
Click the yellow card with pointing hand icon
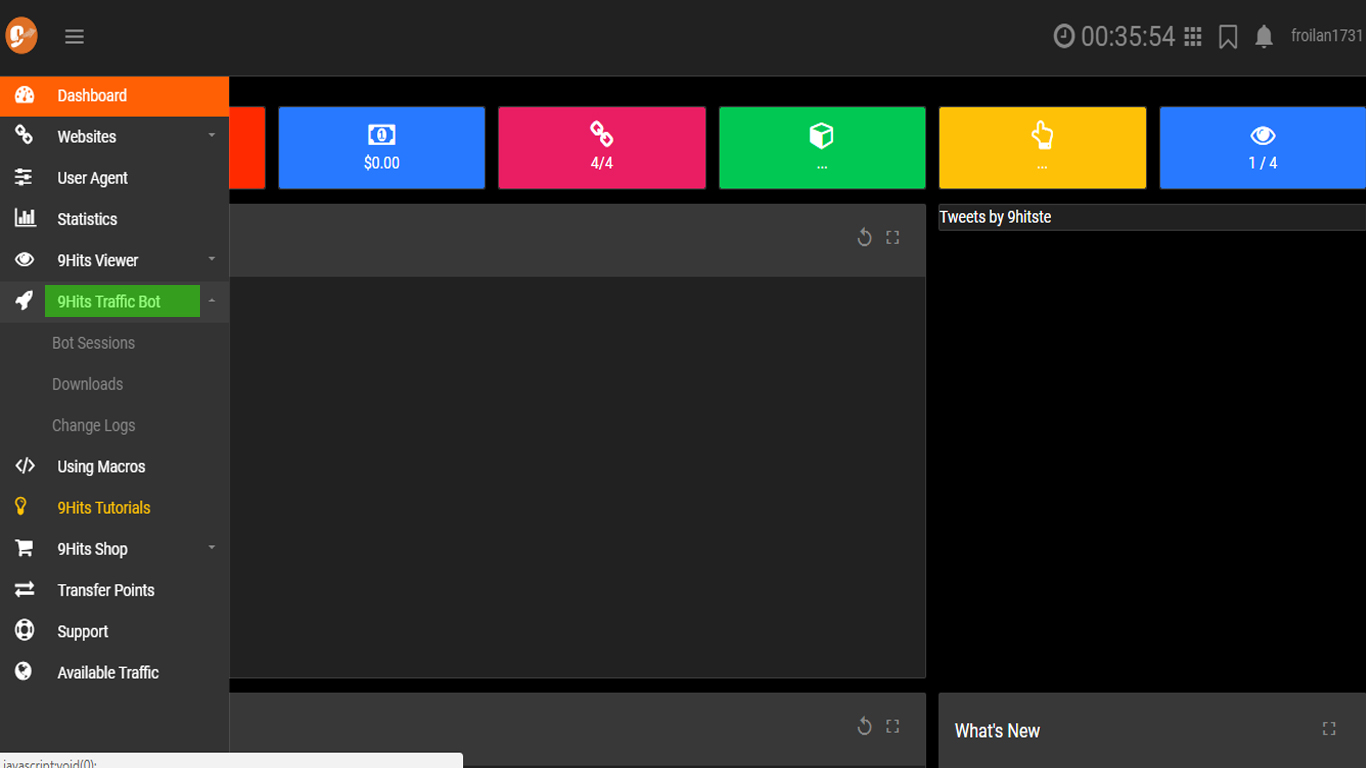click(x=1042, y=148)
